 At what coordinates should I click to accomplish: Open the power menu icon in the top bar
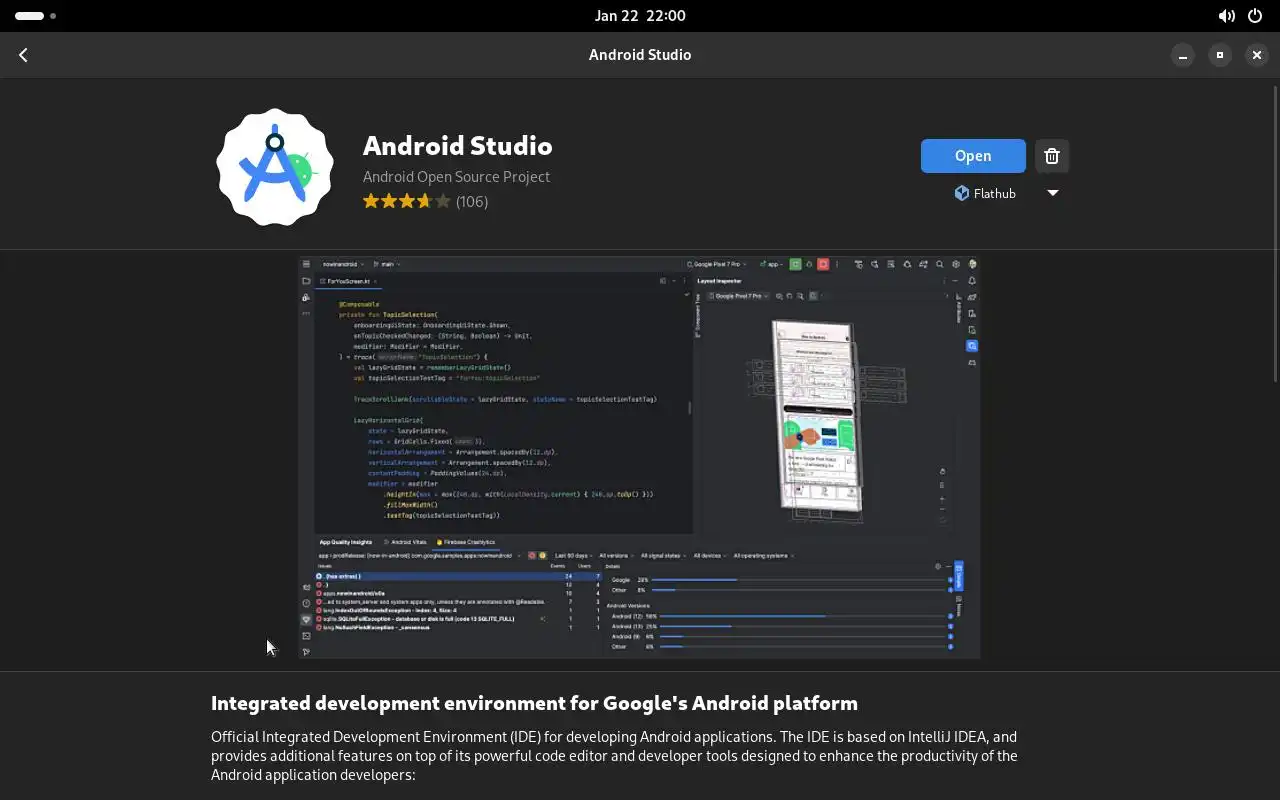coord(1254,16)
